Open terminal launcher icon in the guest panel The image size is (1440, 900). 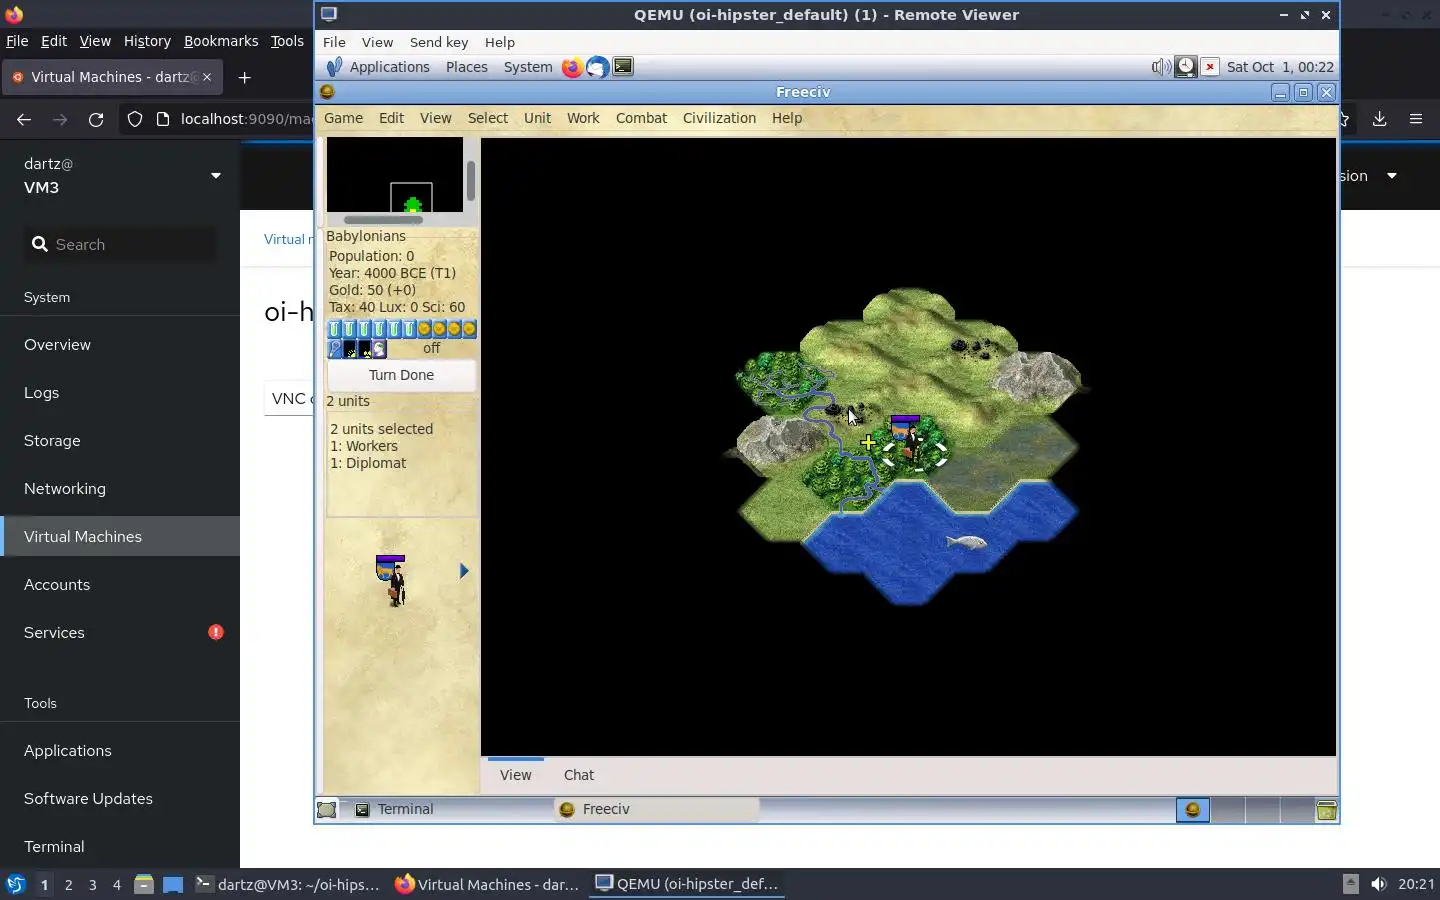(x=623, y=67)
